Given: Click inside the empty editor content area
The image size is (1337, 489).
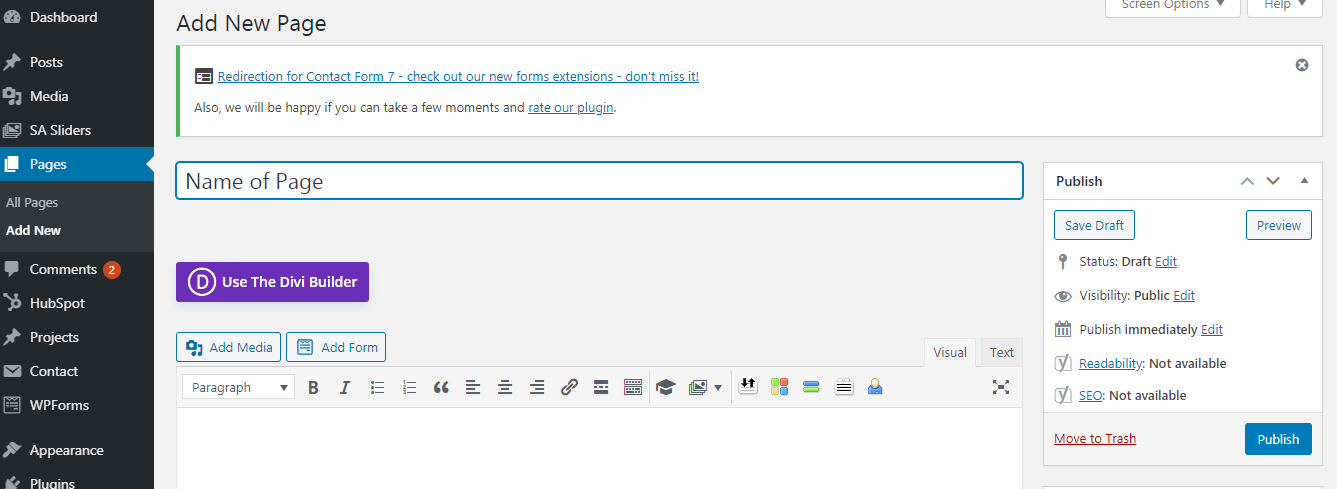Looking at the screenshot, I should (599, 448).
